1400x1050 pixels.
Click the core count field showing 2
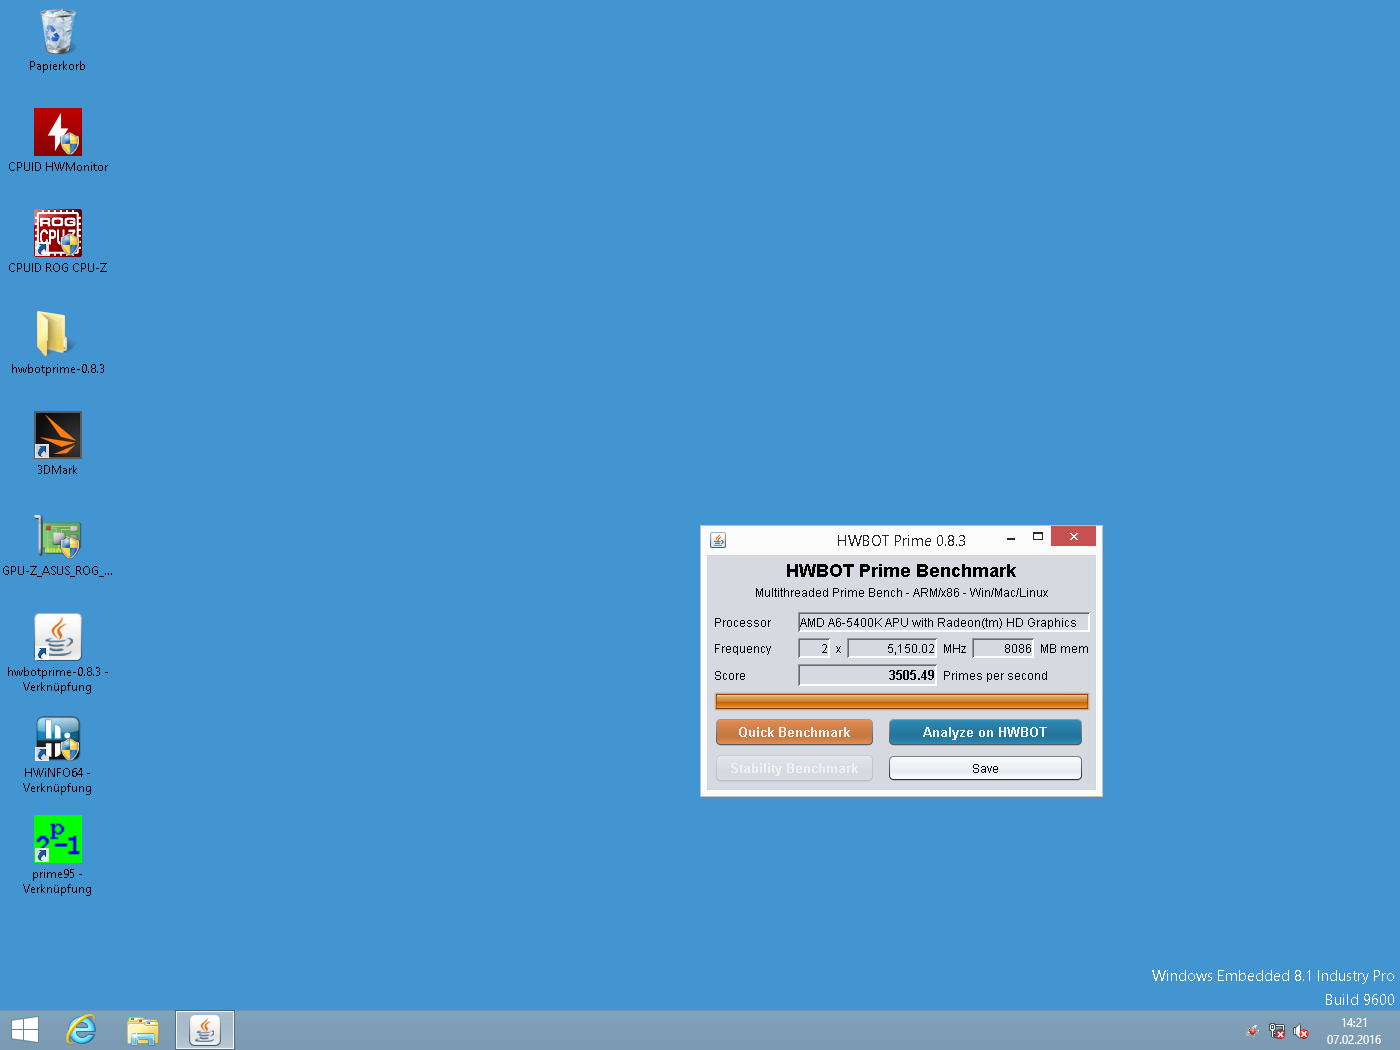click(x=814, y=649)
